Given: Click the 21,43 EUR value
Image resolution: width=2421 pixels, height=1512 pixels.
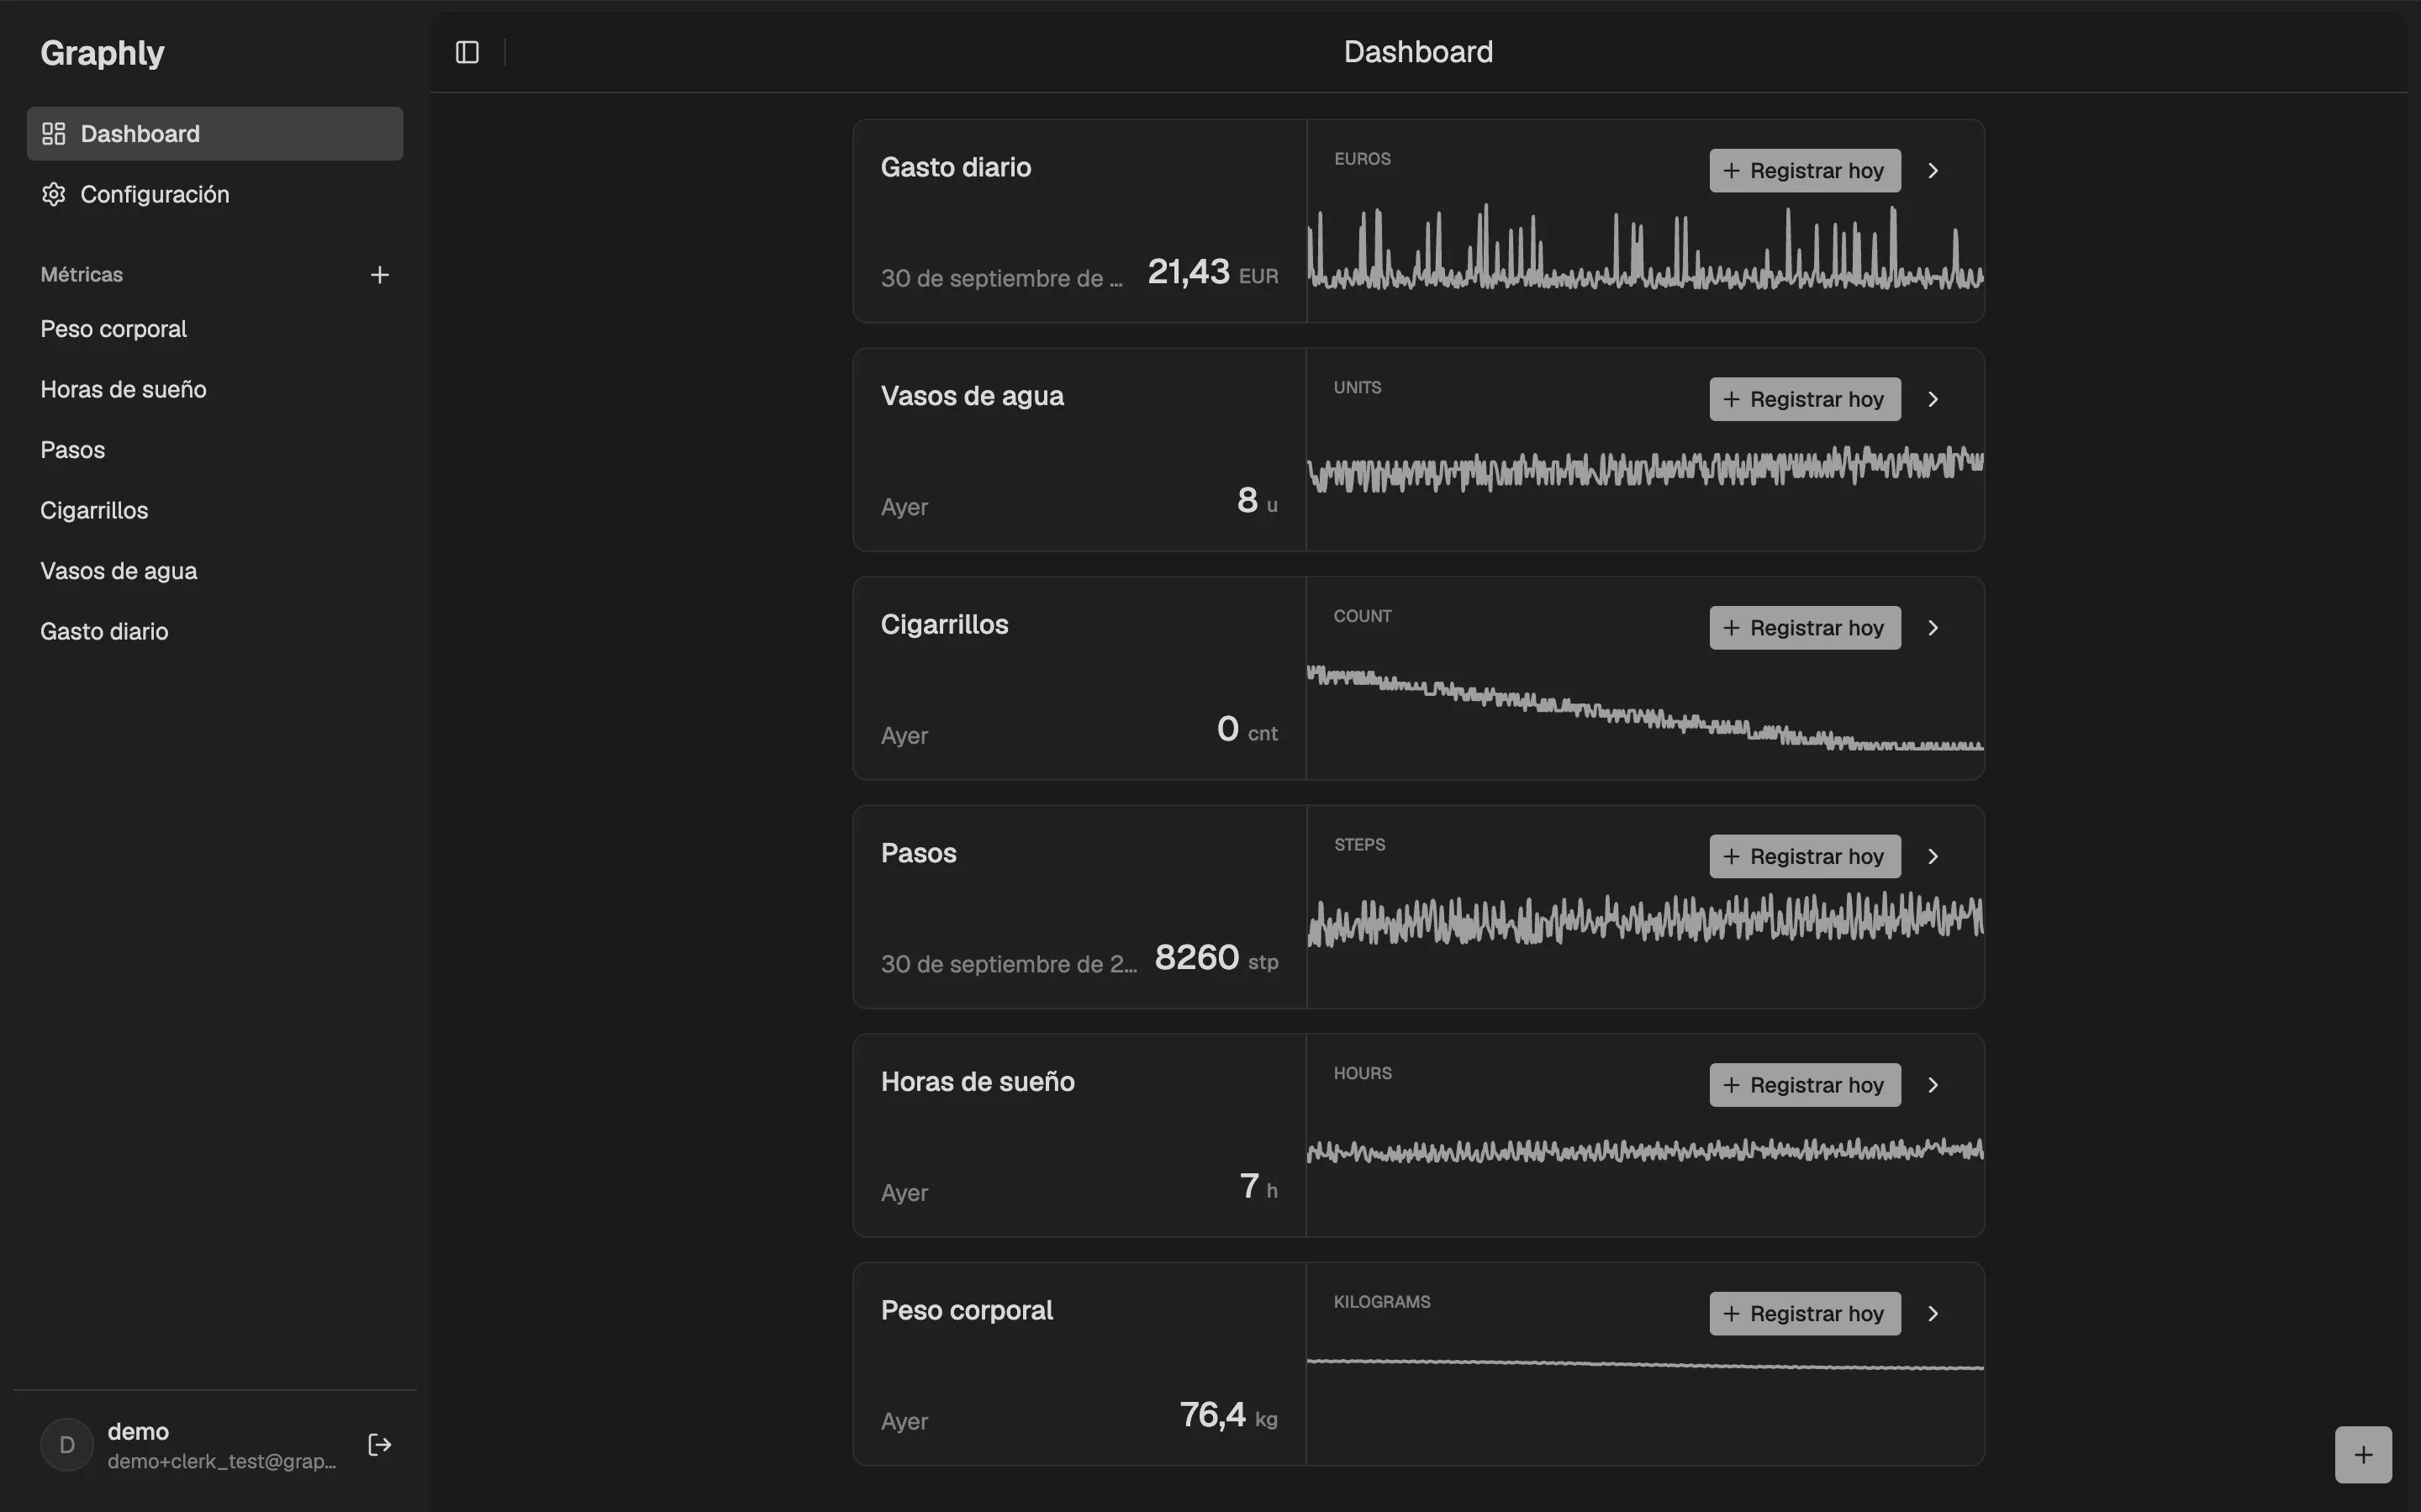Looking at the screenshot, I should tap(1212, 272).
